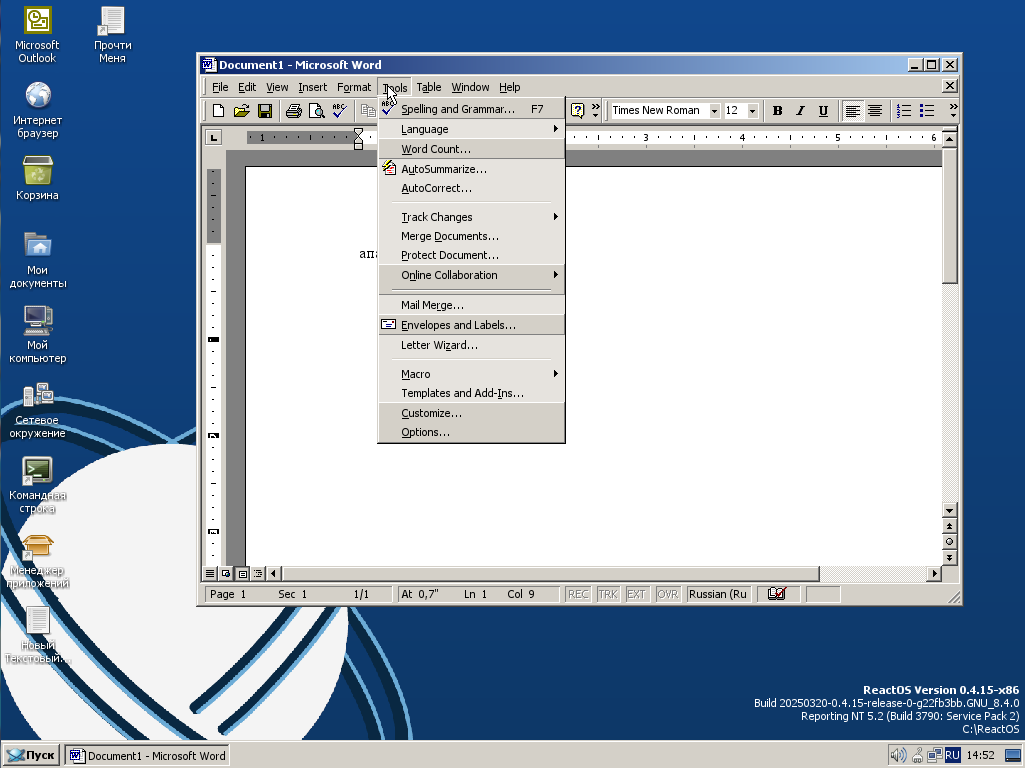Save document with the floppy disk icon
1025x768 pixels.
pyautogui.click(x=265, y=111)
